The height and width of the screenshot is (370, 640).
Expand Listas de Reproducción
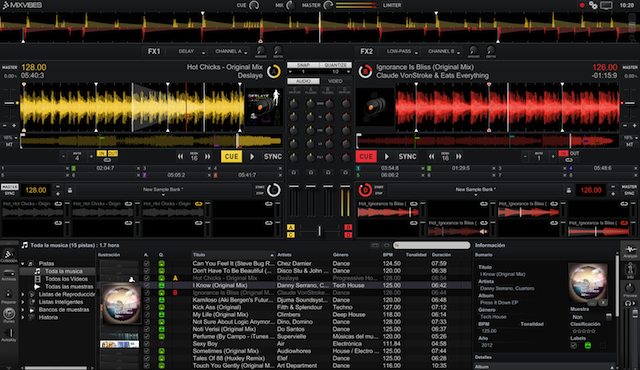(x=23, y=294)
